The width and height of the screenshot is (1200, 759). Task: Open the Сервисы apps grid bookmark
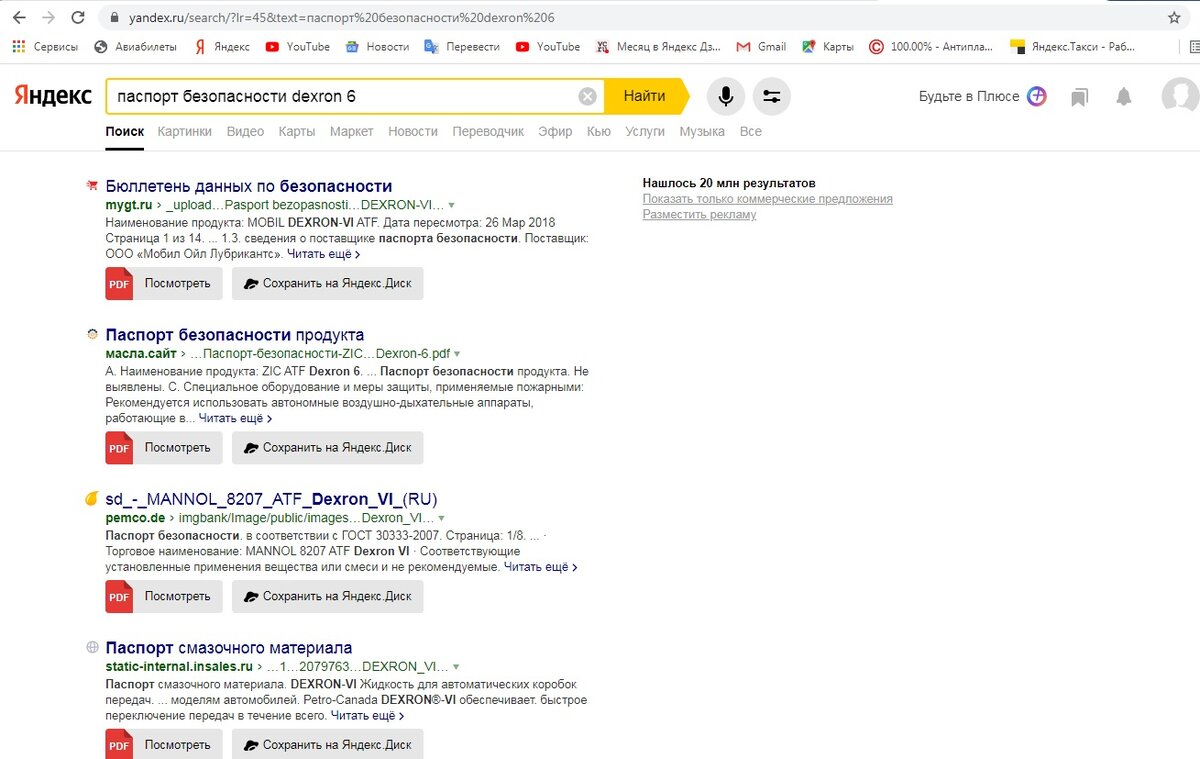(46, 46)
